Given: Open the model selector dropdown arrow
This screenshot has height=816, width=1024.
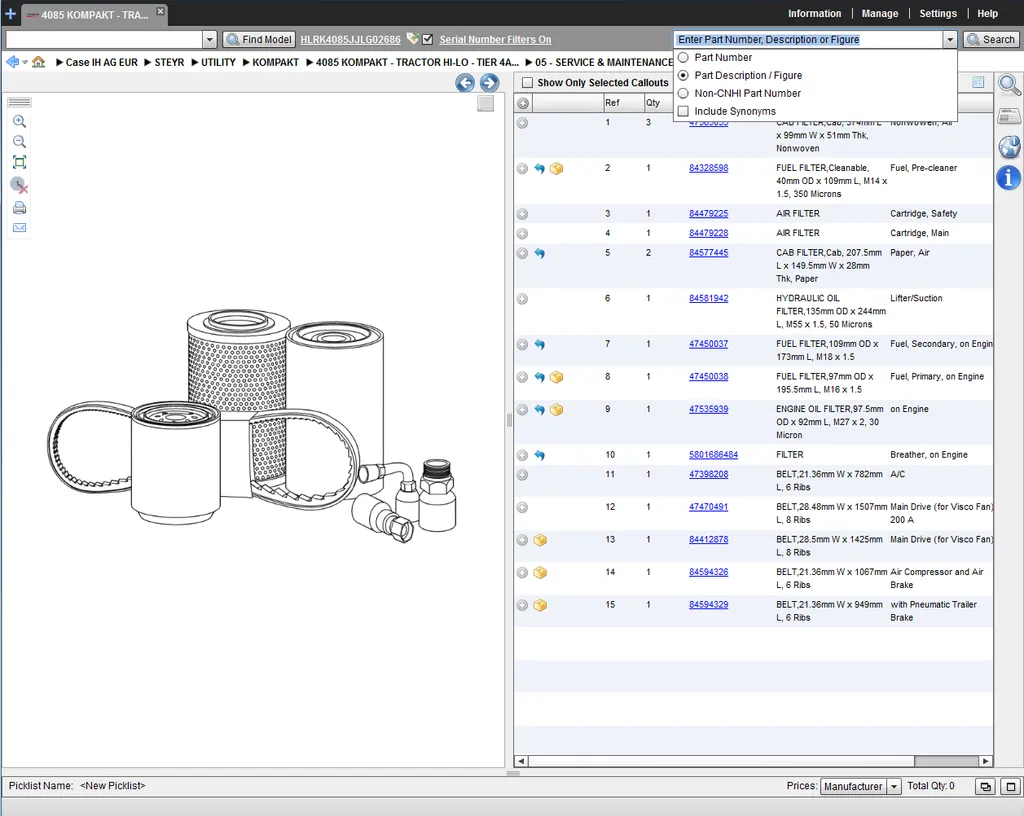Looking at the screenshot, I should click(x=209, y=40).
